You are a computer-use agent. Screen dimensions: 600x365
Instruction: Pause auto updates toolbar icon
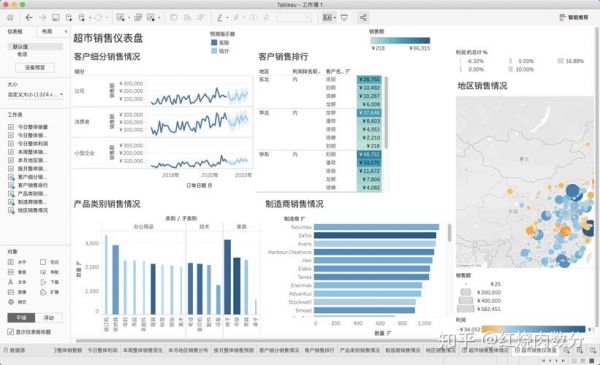(x=82, y=18)
